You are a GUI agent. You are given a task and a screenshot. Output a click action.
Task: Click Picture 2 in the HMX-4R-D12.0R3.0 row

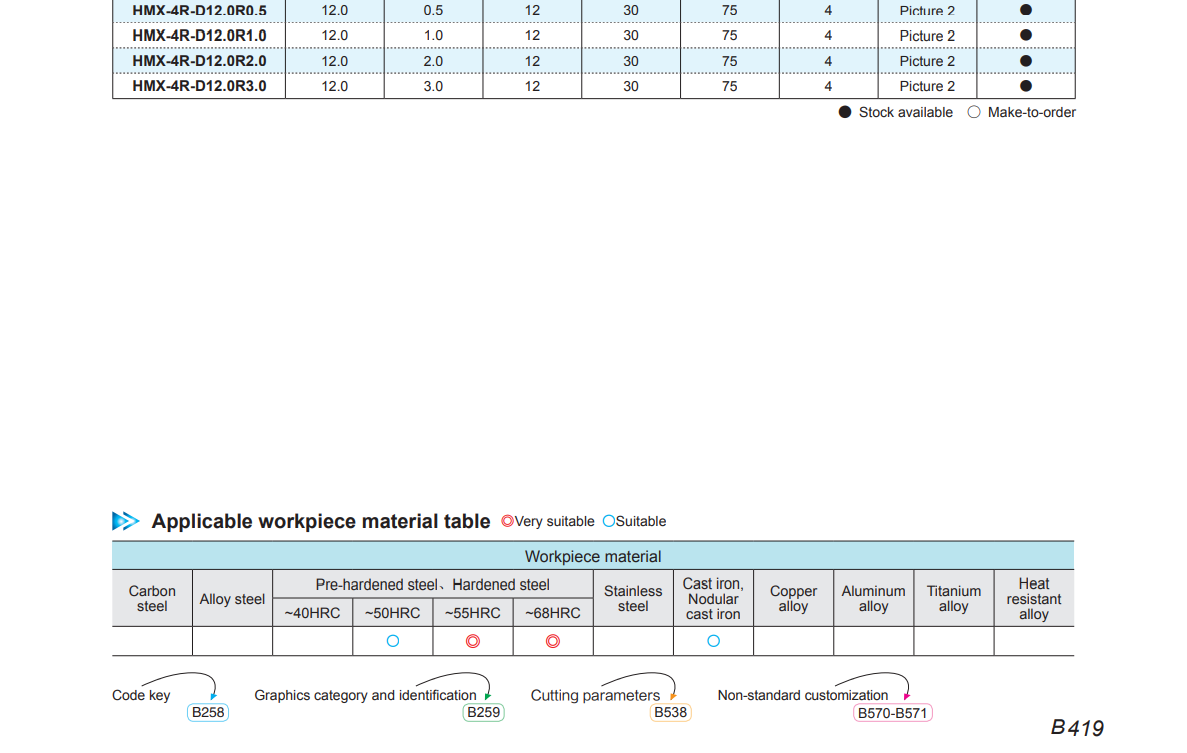(927, 86)
